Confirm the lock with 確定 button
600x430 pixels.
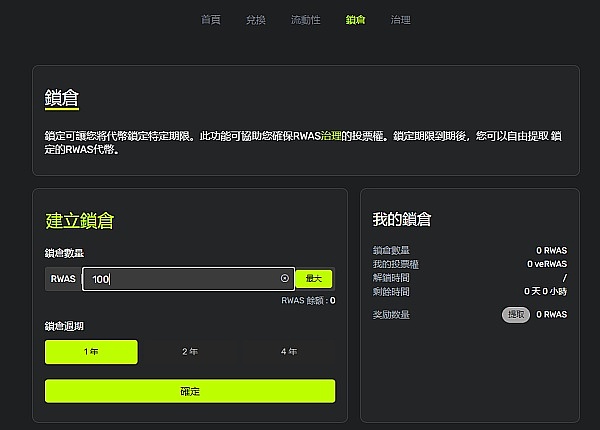[190, 391]
